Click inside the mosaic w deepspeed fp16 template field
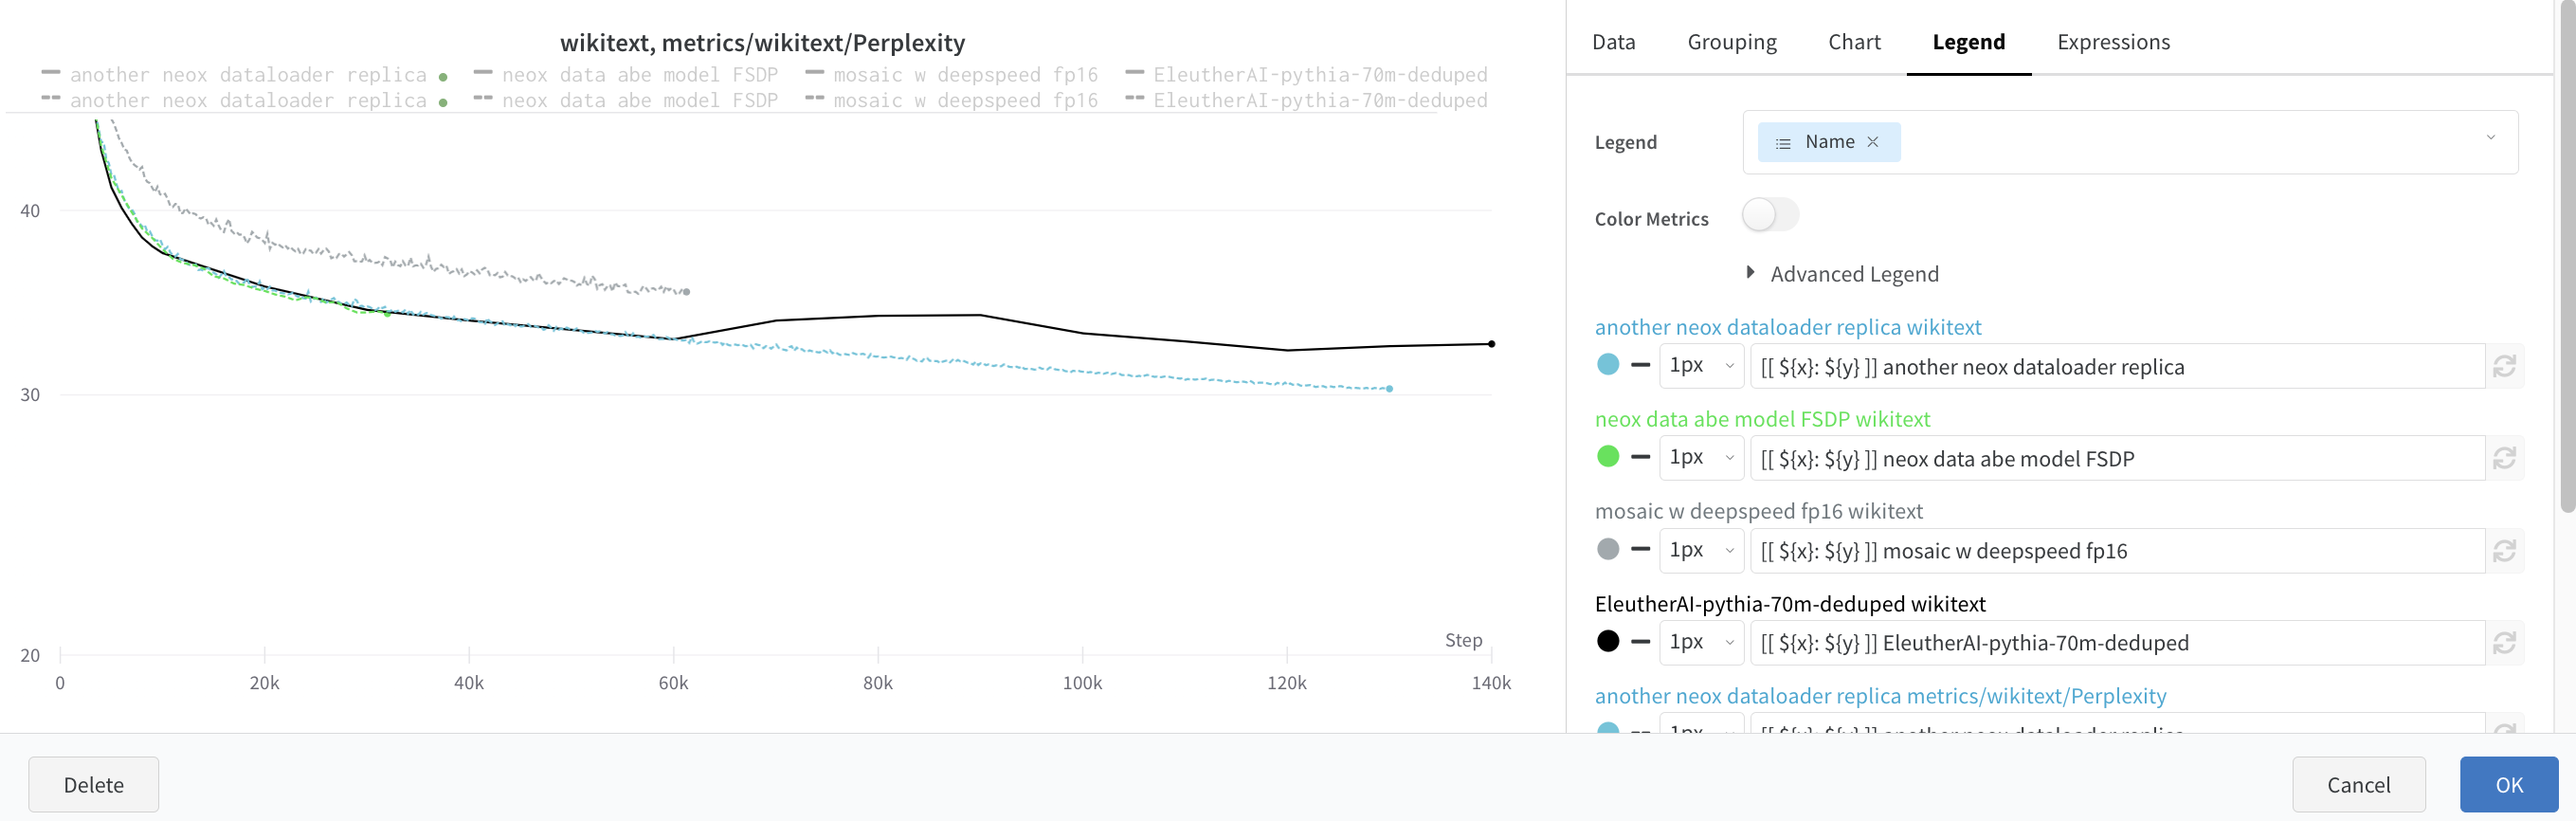 point(2100,550)
